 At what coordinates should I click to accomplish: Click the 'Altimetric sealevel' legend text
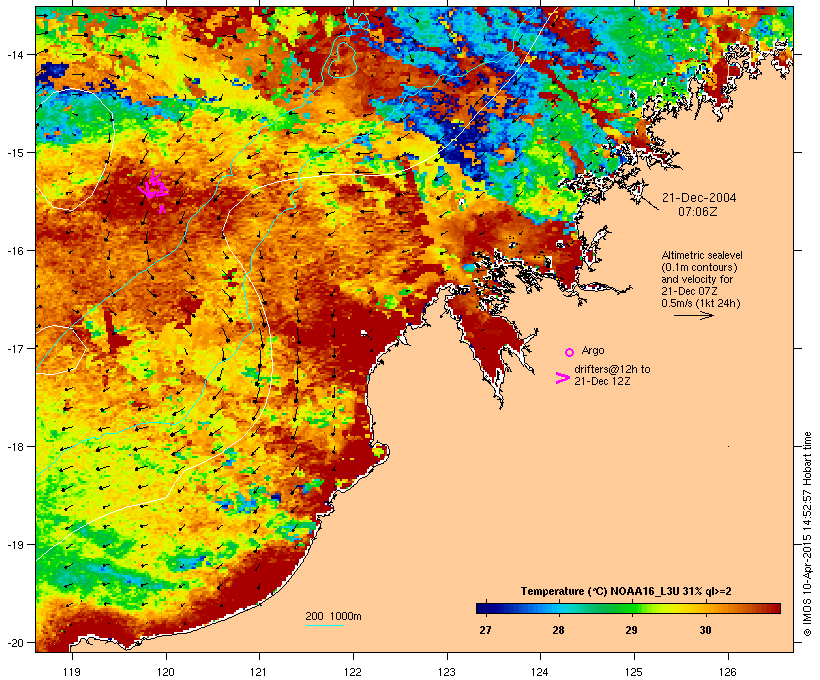[702, 255]
